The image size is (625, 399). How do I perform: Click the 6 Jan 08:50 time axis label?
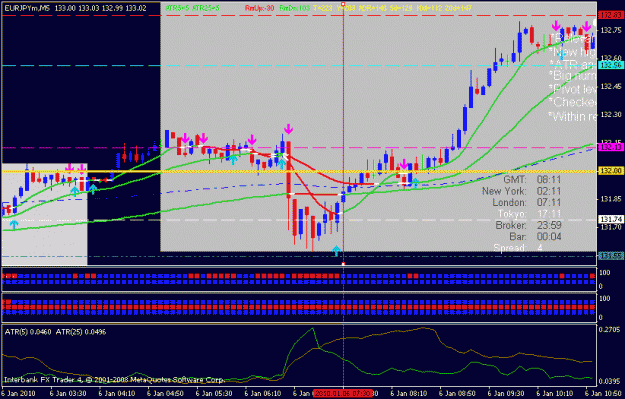click(x=457, y=393)
